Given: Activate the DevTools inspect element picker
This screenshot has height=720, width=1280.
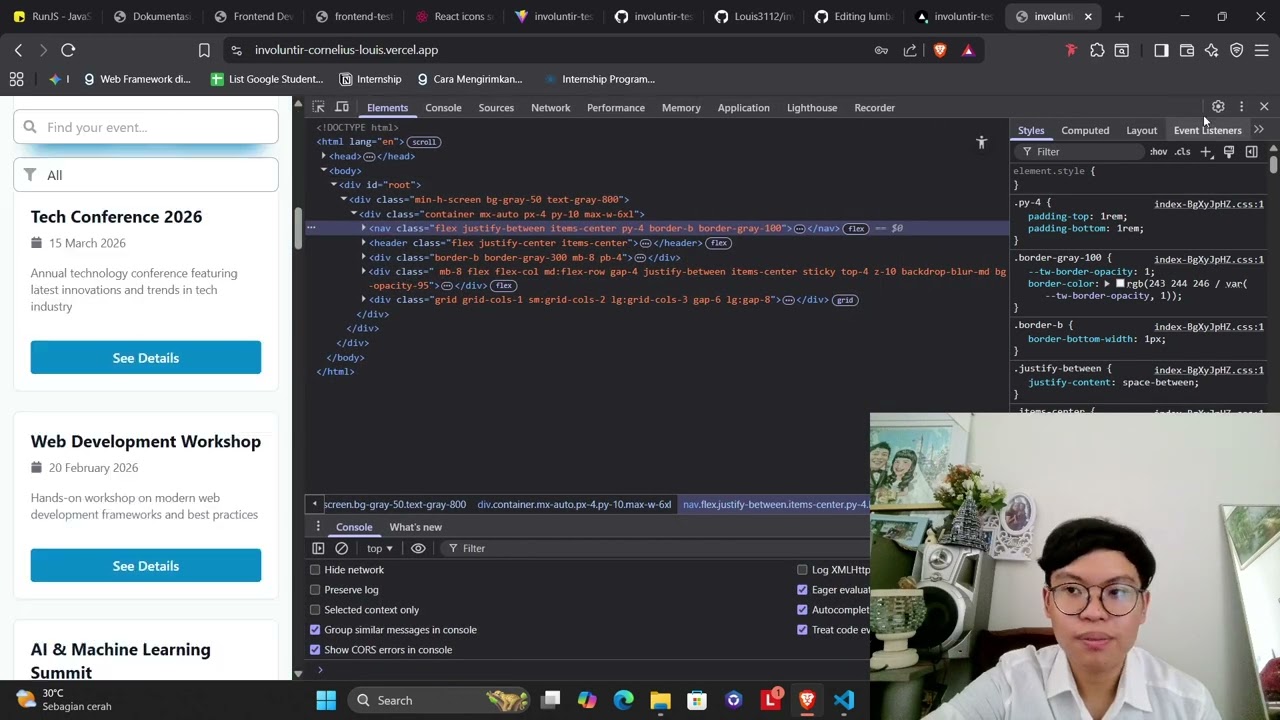Looking at the screenshot, I should [x=318, y=107].
